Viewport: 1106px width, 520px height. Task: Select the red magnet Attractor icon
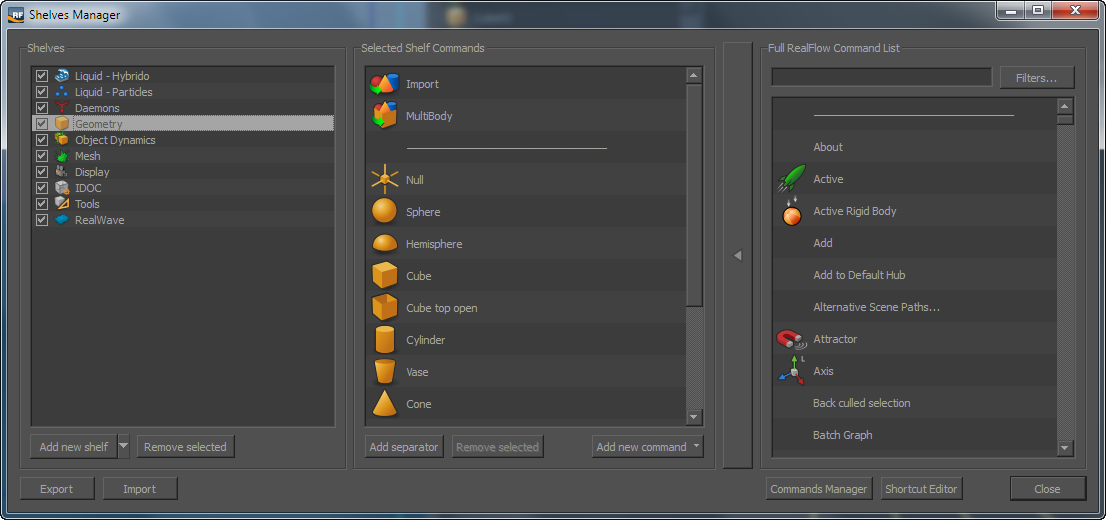(x=791, y=340)
